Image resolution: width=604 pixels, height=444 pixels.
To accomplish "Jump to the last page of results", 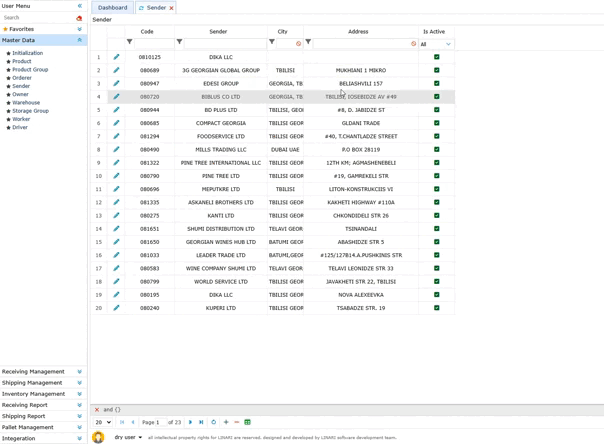I will 201,422.
